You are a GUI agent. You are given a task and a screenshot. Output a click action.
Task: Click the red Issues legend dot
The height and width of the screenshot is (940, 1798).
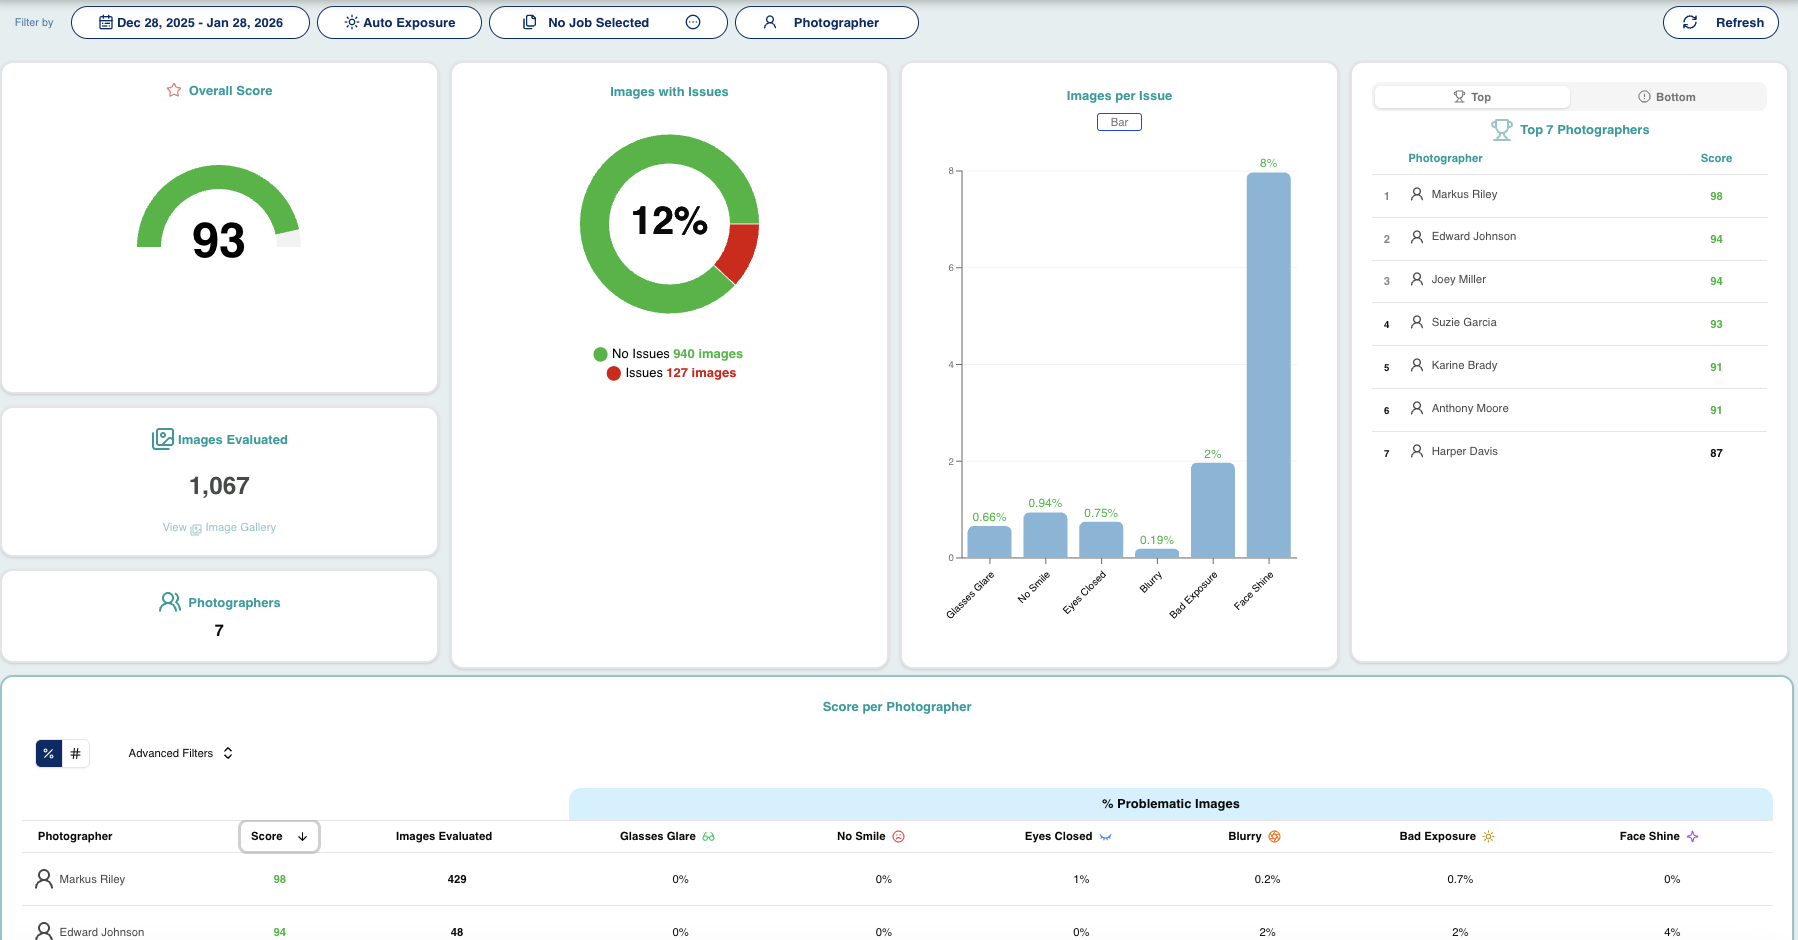click(614, 373)
